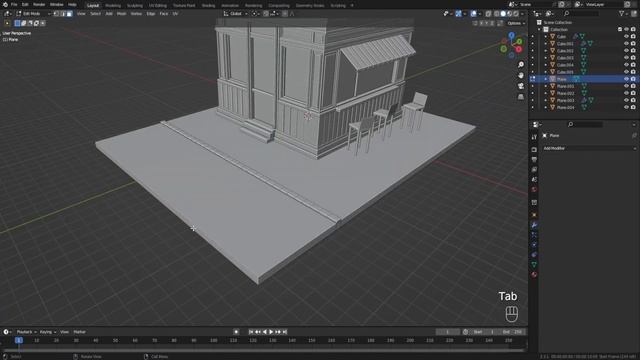Screen dimensions: 640x360
Task: Open the pivot point dropdown
Action: point(256,13)
